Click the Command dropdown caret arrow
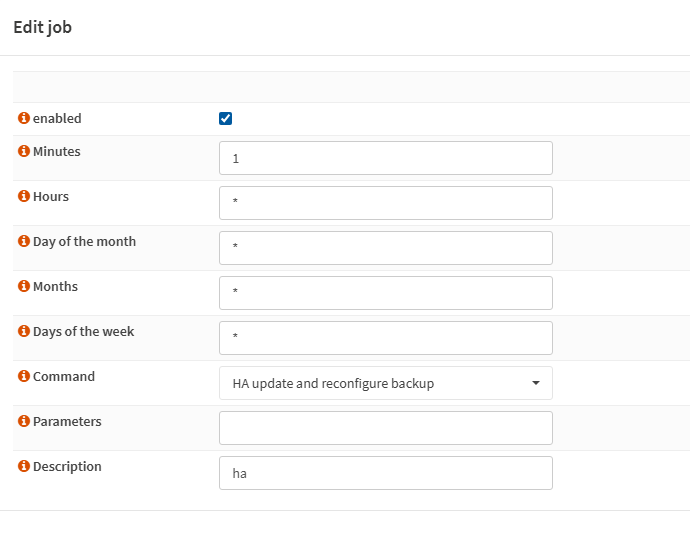The image size is (690, 549). [536, 383]
